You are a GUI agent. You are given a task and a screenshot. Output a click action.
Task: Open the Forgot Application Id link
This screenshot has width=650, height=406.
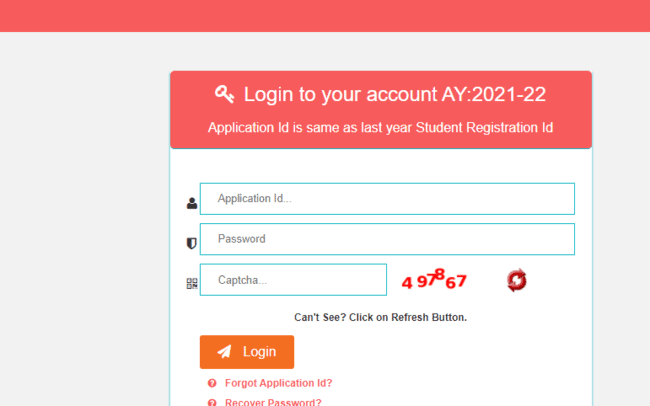pos(279,383)
